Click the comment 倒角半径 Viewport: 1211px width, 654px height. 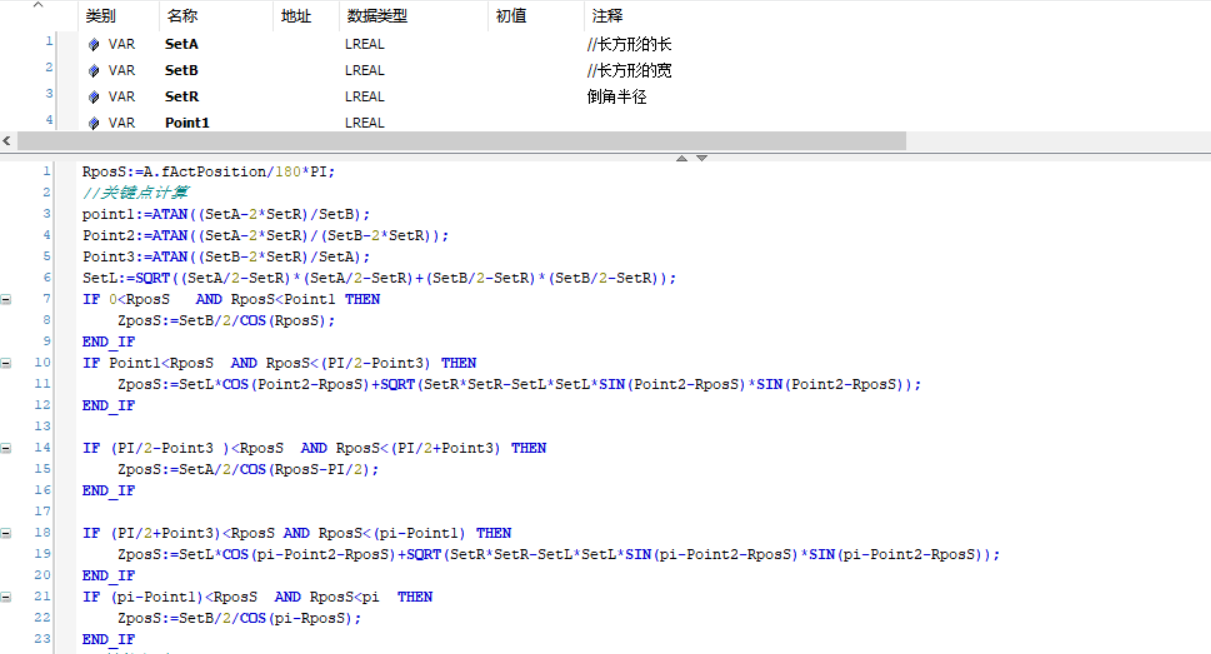[617, 97]
